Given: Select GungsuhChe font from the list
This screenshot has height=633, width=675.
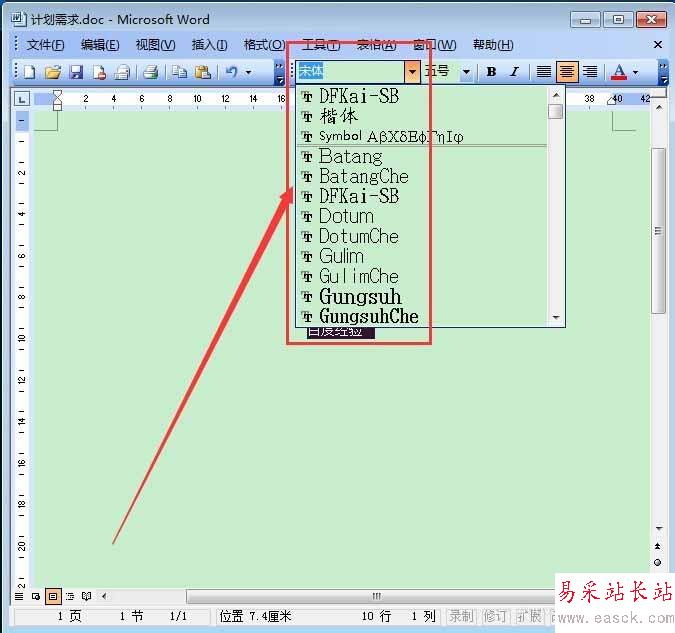Looking at the screenshot, I should (422, 316).
